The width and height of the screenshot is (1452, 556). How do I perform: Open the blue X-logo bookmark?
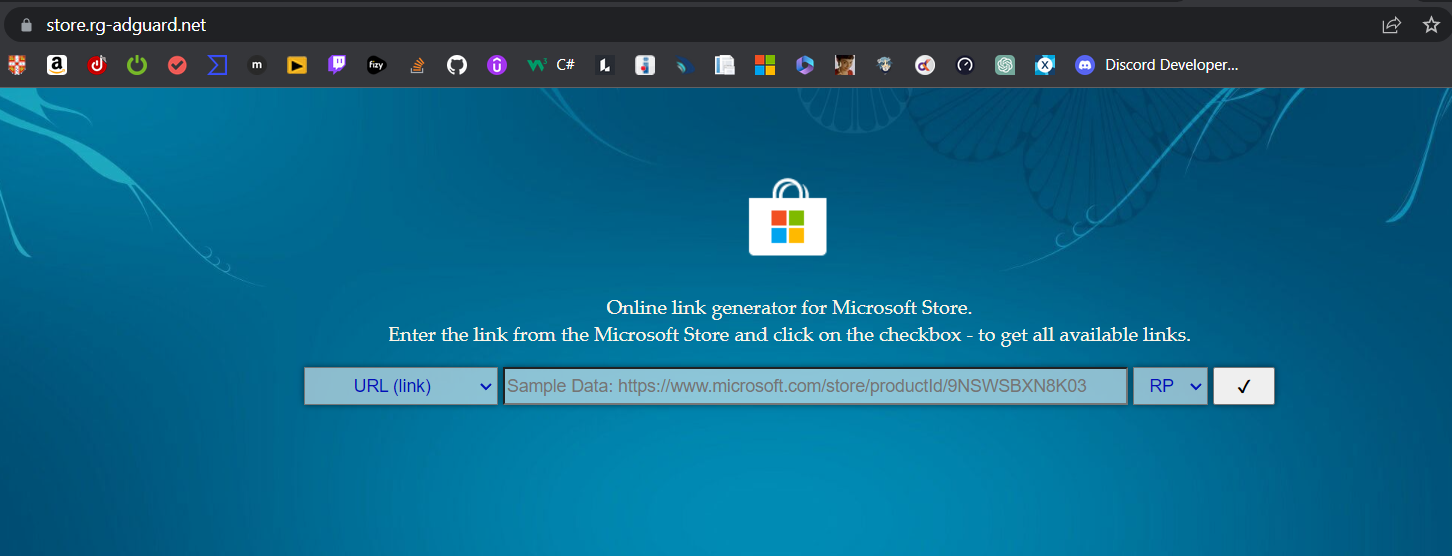(1045, 65)
